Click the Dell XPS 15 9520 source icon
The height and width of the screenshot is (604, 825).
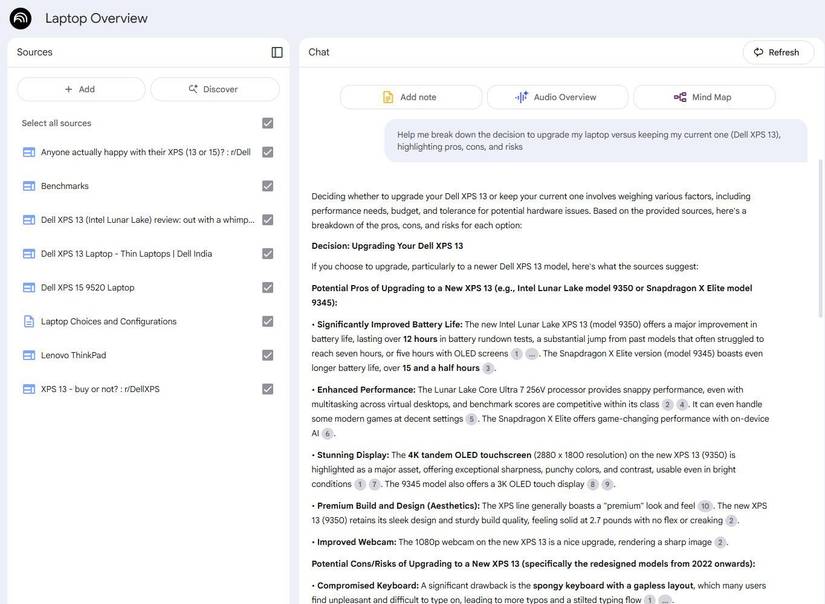coord(29,288)
